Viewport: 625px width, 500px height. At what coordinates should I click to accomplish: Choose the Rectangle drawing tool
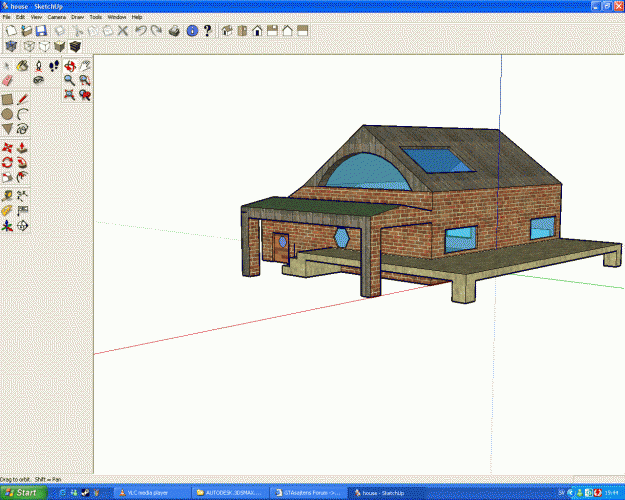click(x=7, y=99)
